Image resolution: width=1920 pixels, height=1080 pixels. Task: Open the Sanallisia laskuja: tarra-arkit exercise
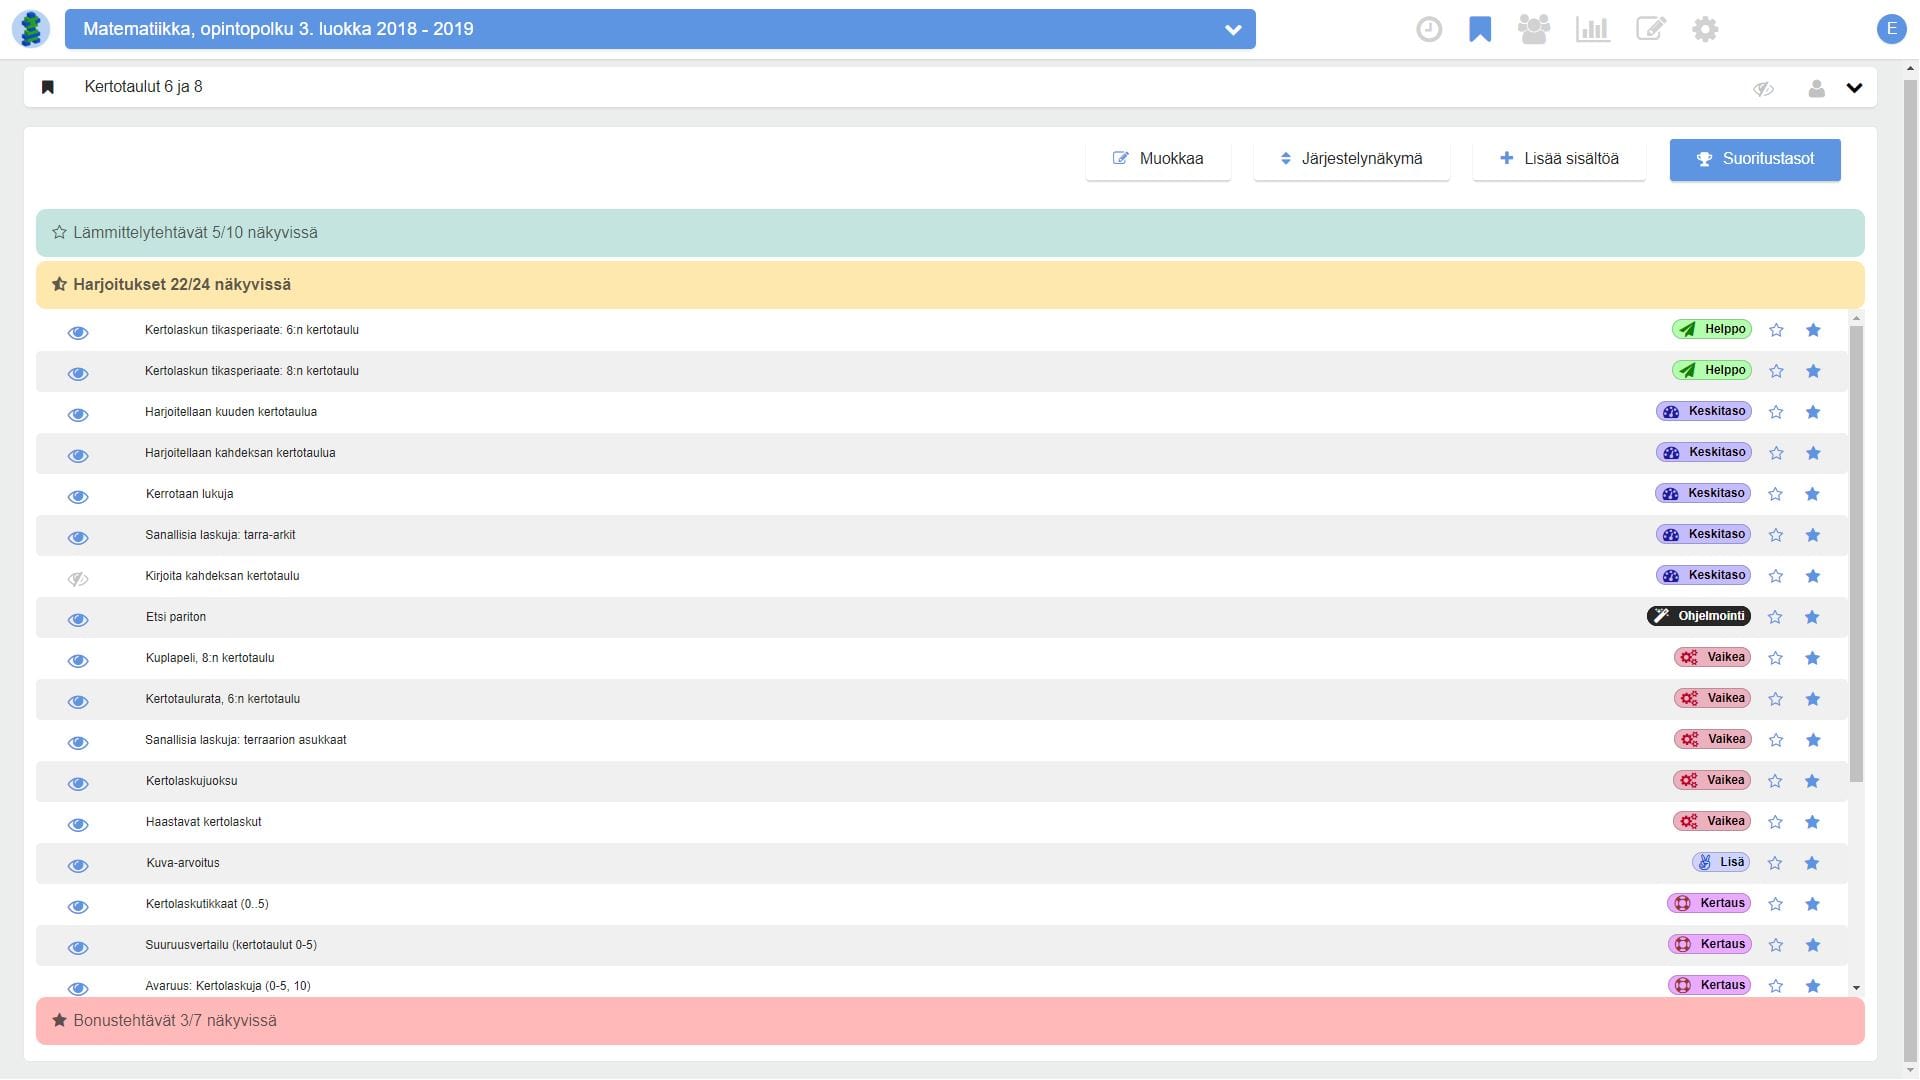point(220,535)
